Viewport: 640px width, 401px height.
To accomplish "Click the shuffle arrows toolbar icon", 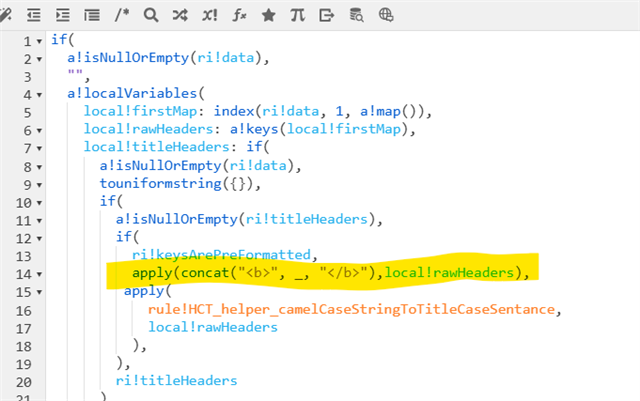I will (x=180, y=15).
